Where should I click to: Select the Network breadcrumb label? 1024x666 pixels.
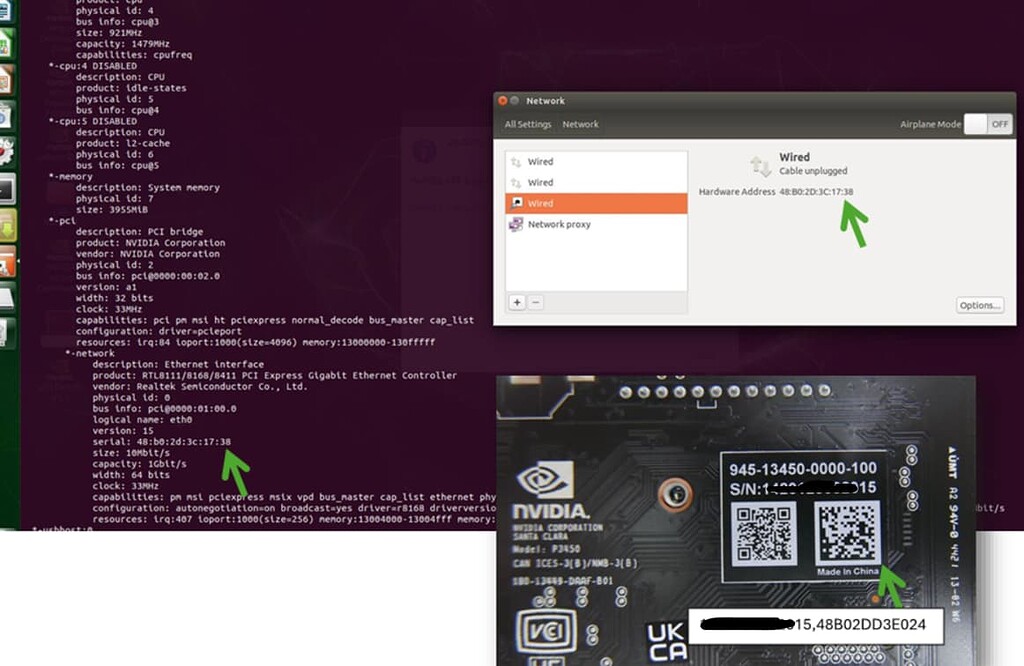[581, 124]
